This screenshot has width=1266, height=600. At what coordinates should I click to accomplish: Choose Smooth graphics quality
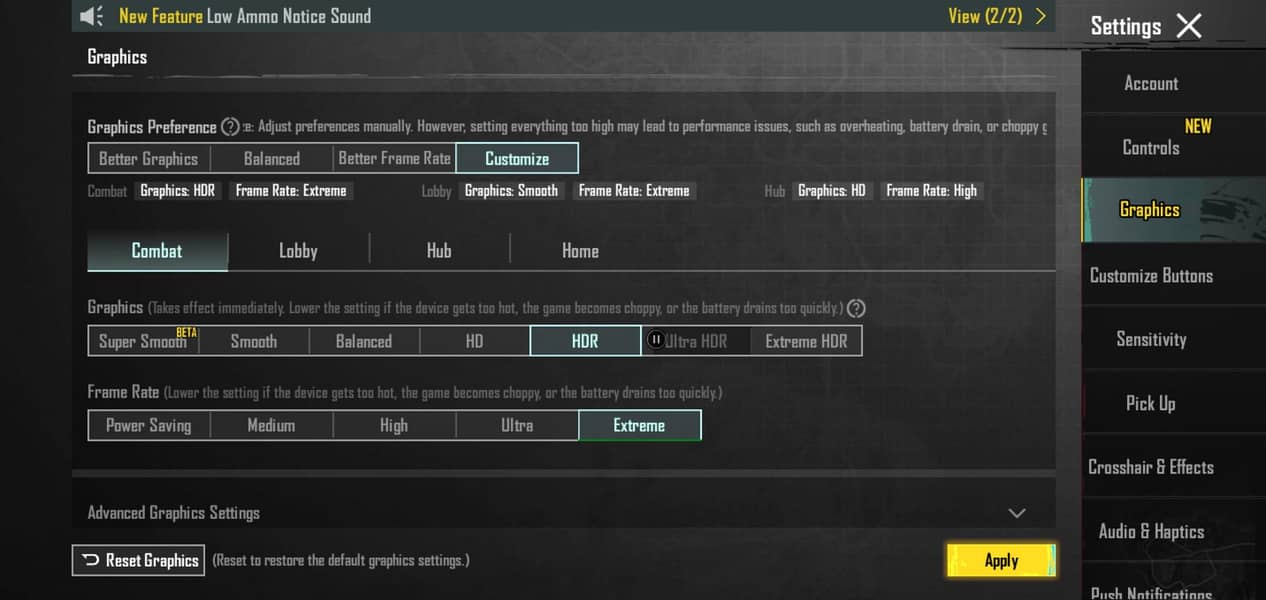[253, 341]
